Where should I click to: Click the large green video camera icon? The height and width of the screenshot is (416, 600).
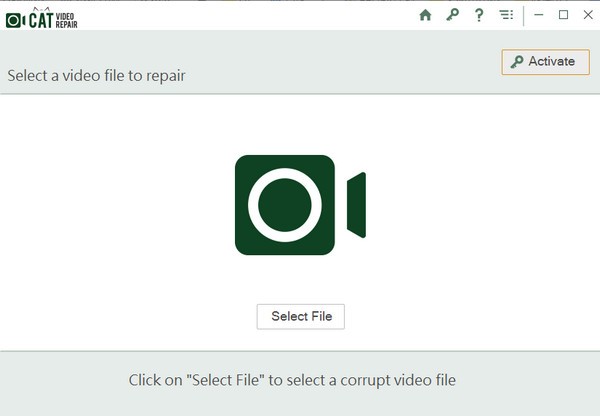tap(300, 205)
